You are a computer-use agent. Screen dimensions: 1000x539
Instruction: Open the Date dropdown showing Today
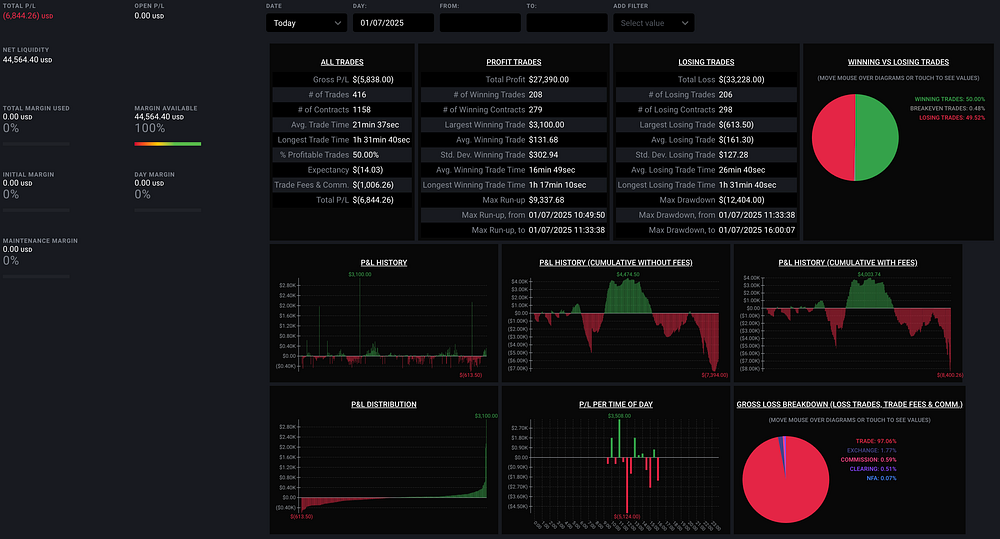[306, 23]
